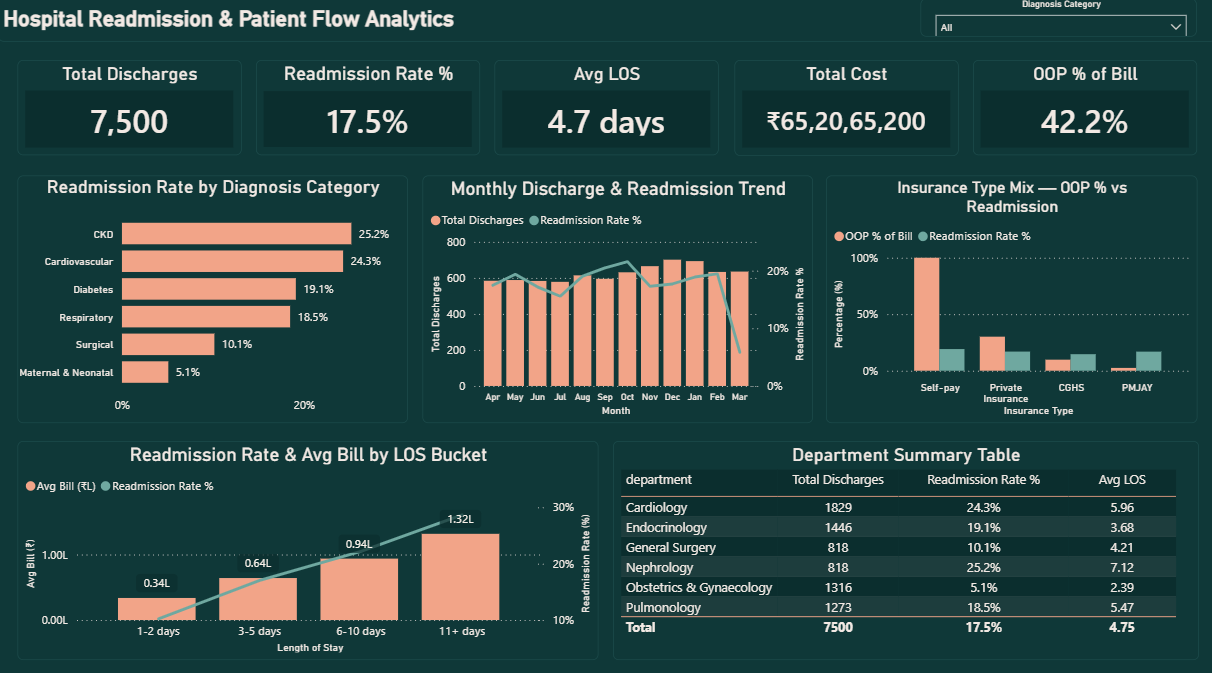The image size is (1212, 673).
Task: Select the Readmission Rate card value 17.5%
Action: click(367, 122)
